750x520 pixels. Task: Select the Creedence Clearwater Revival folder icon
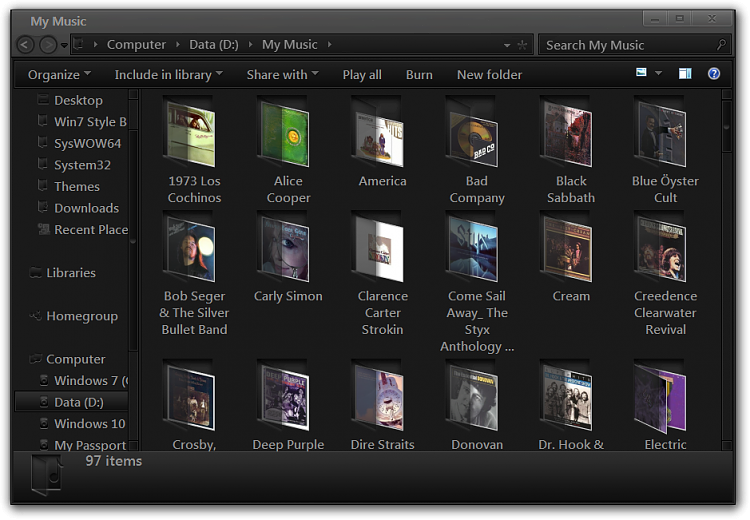pyautogui.click(x=661, y=246)
